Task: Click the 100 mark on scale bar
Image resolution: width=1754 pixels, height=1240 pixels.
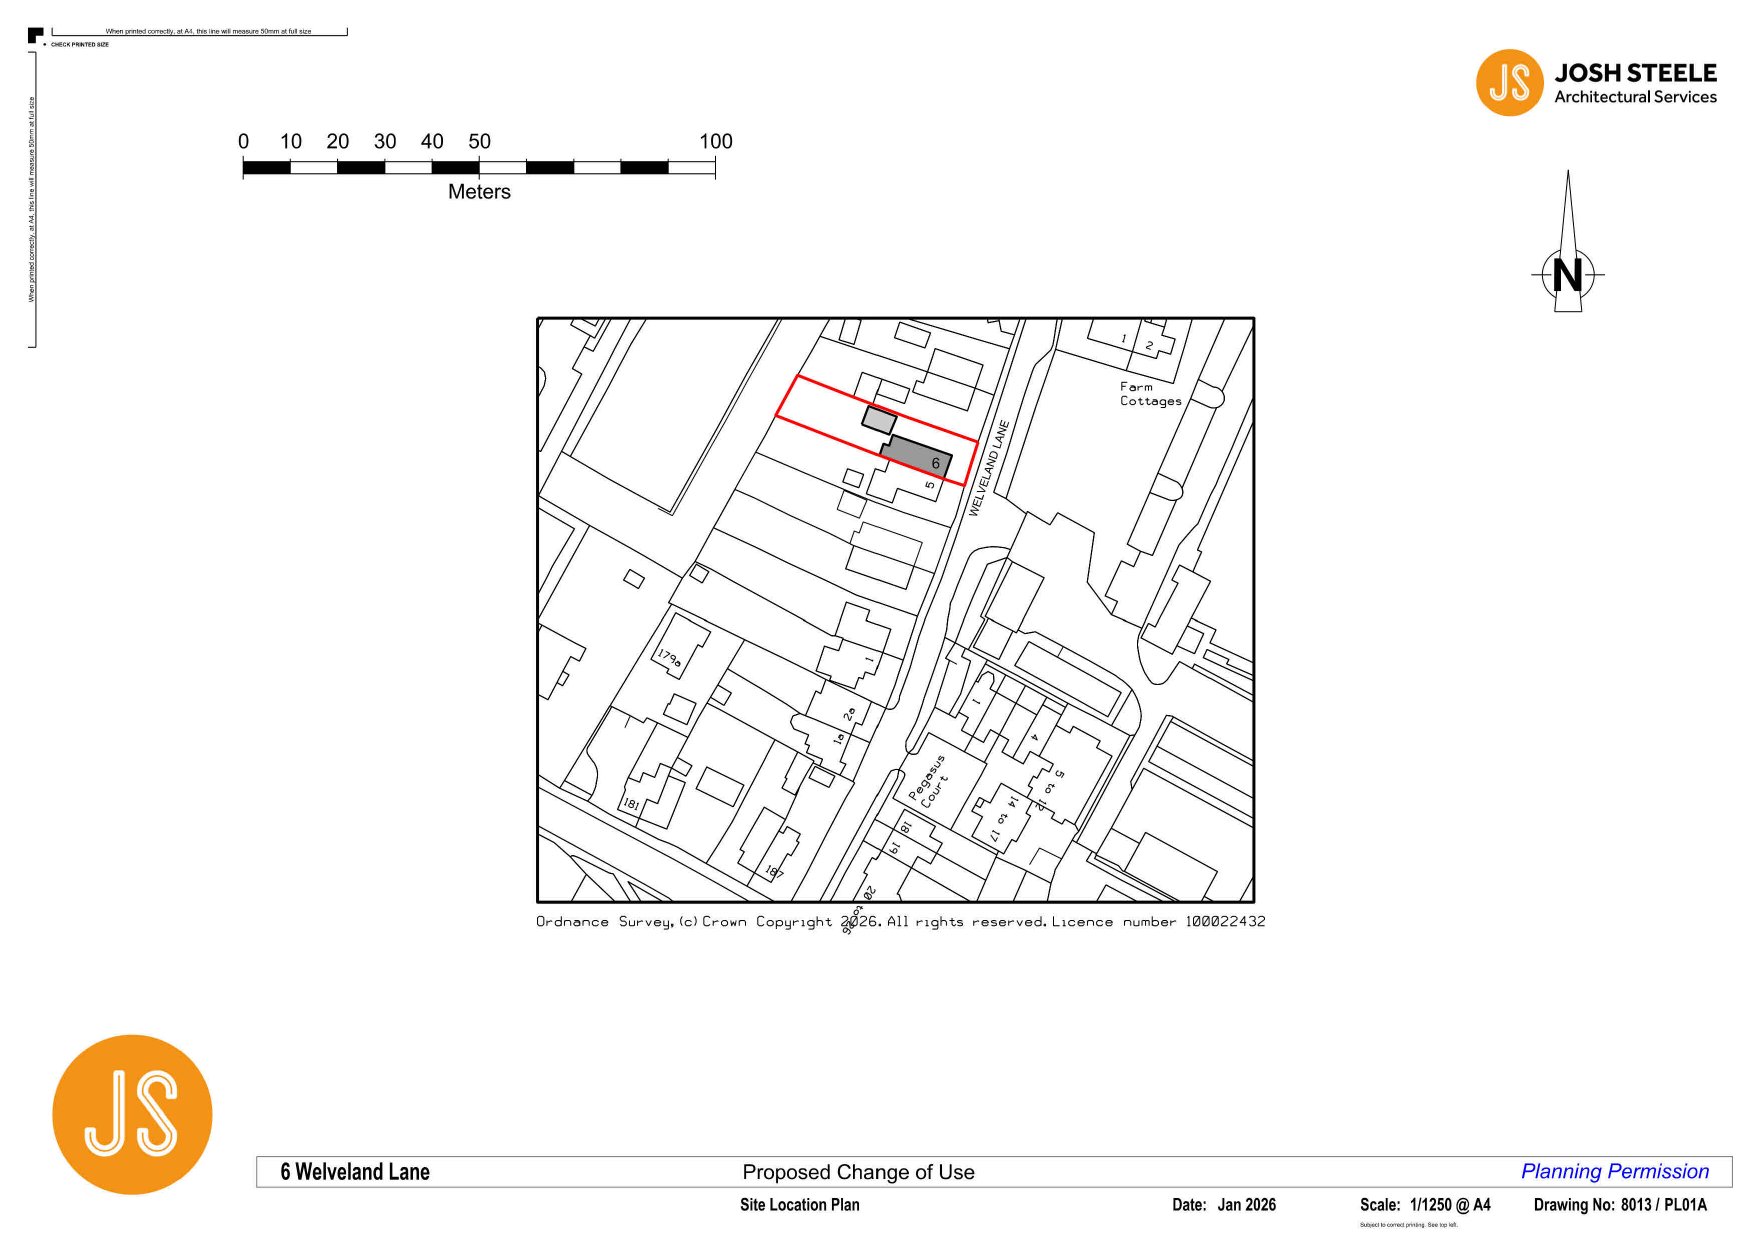Action: [715, 142]
